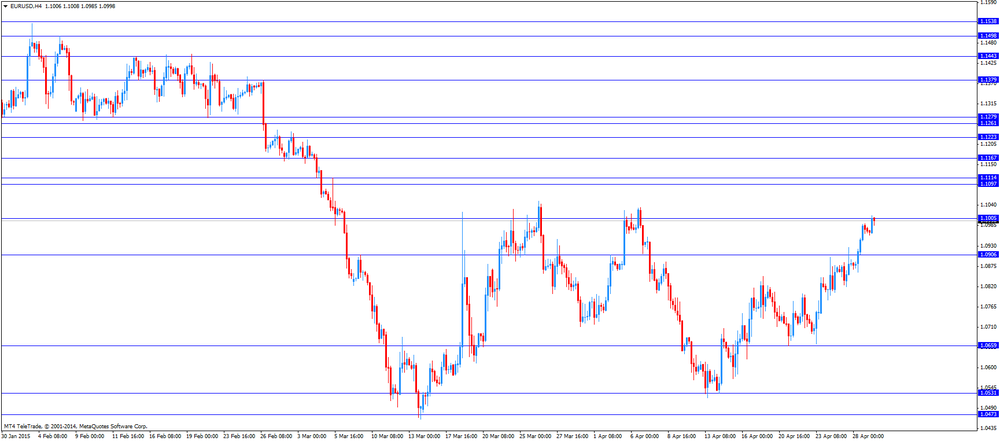The width and height of the screenshot is (1000, 441).
Task: Click the 1.0531 level price tag
Action: pos(987,393)
